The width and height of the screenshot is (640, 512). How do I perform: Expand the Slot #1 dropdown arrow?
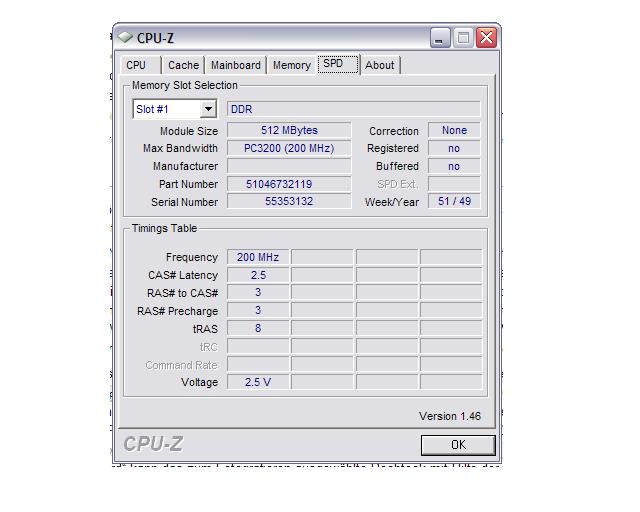click(208, 109)
